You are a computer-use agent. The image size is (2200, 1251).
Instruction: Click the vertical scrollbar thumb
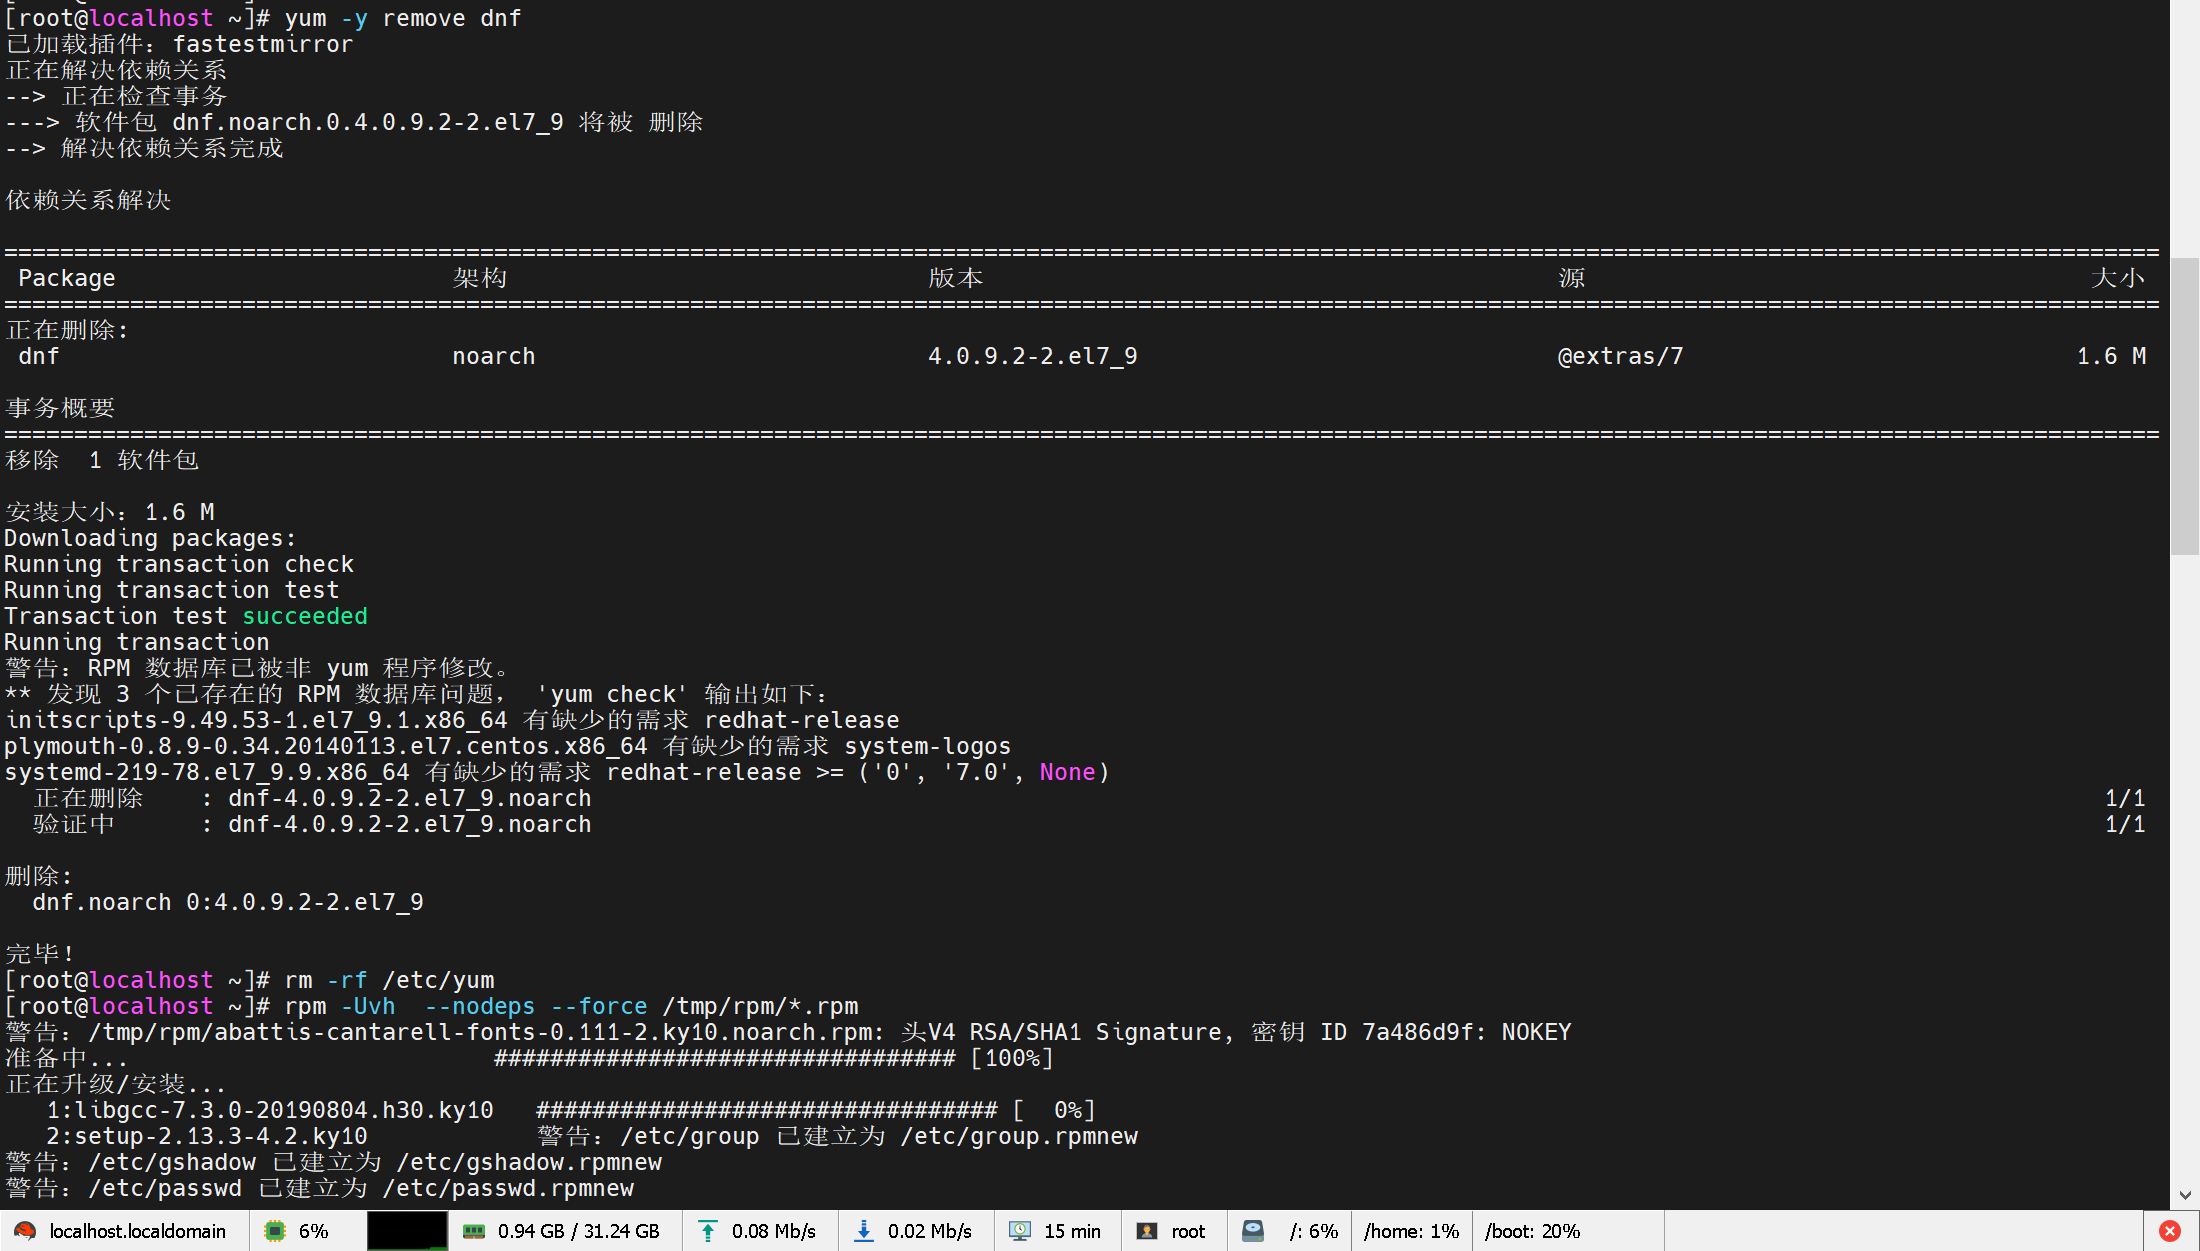pos(2184,405)
